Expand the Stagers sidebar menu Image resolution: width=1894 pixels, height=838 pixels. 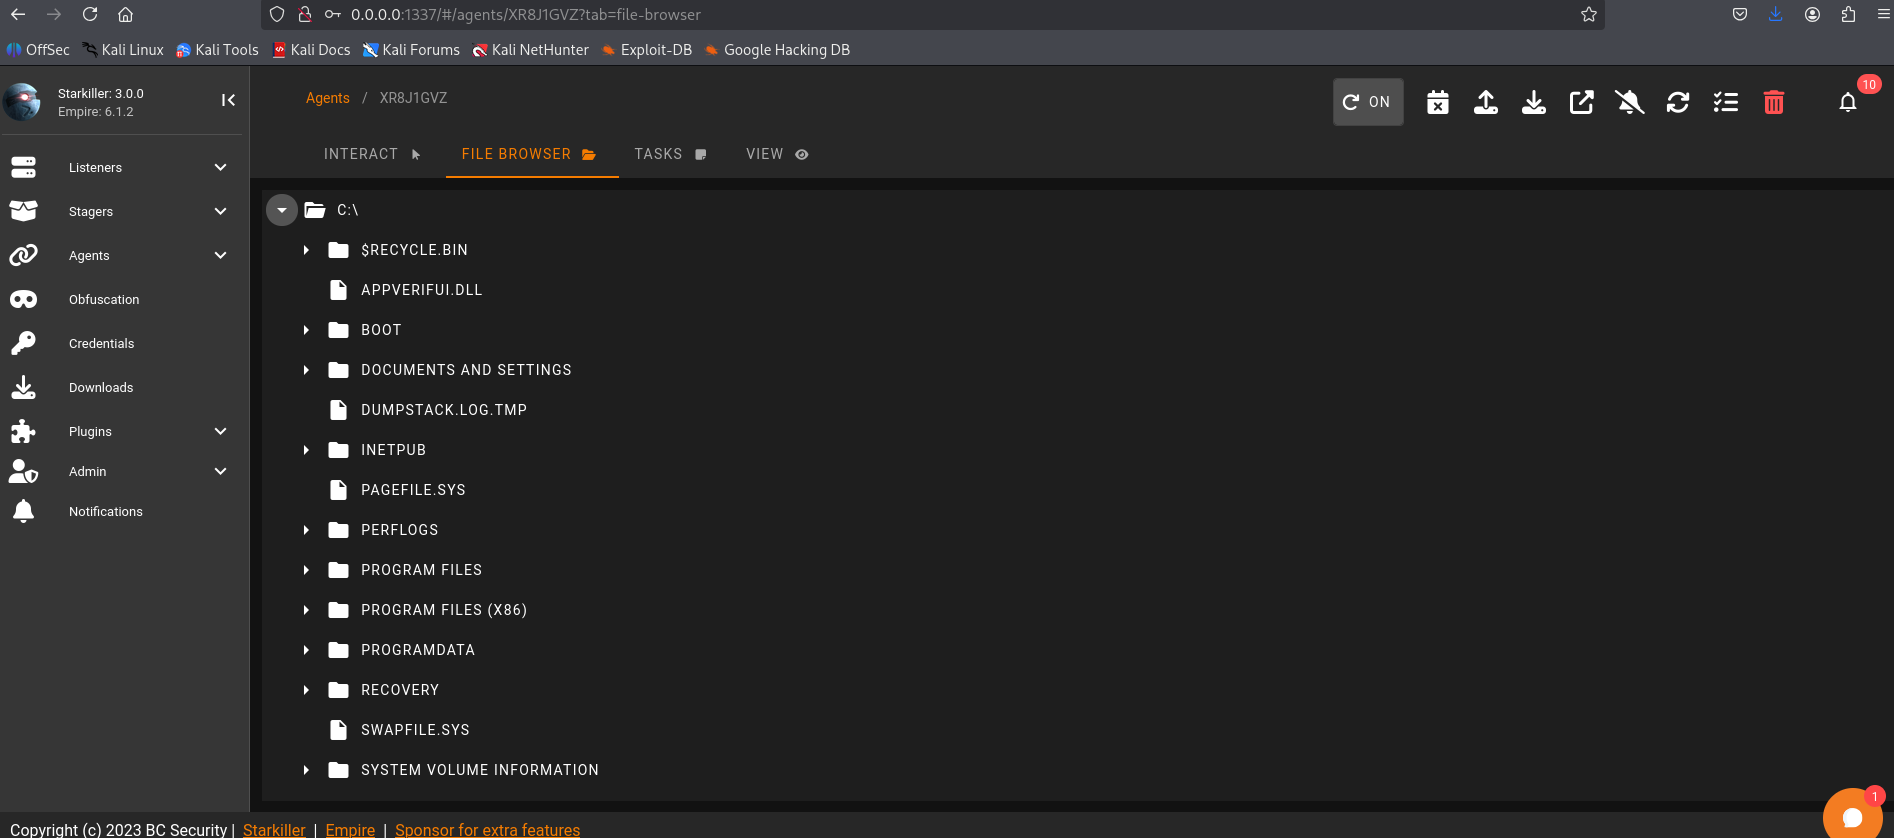pos(220,211)
